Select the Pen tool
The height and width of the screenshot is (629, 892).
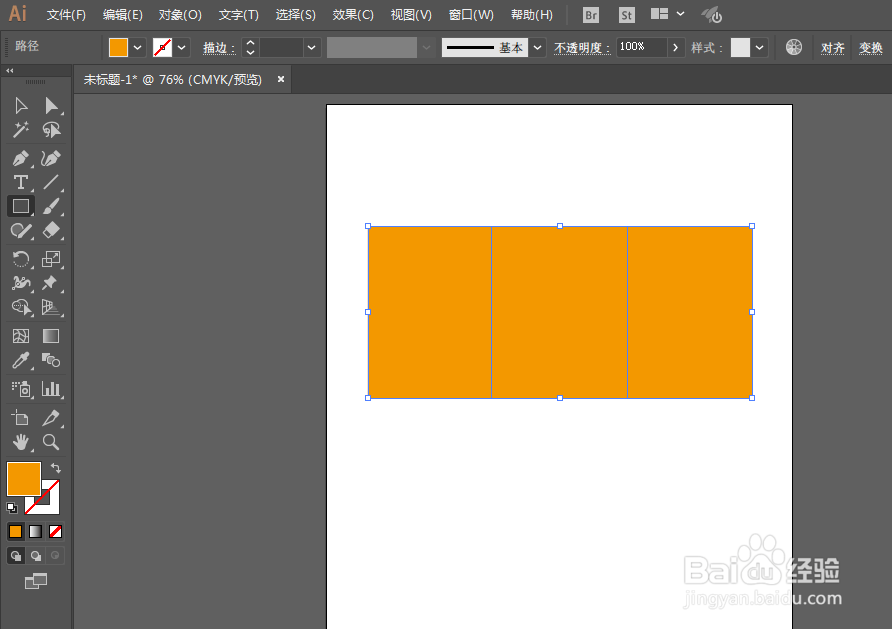21,158
